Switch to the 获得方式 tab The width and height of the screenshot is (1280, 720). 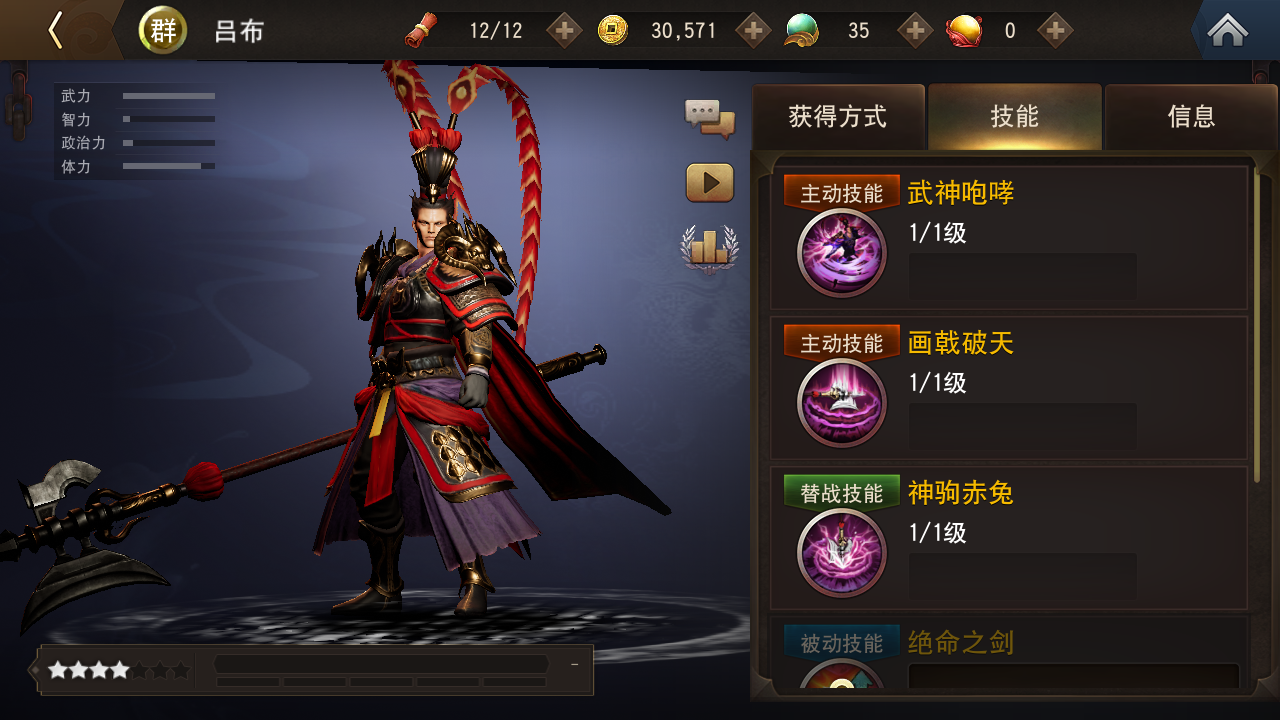tap(838, 117)
